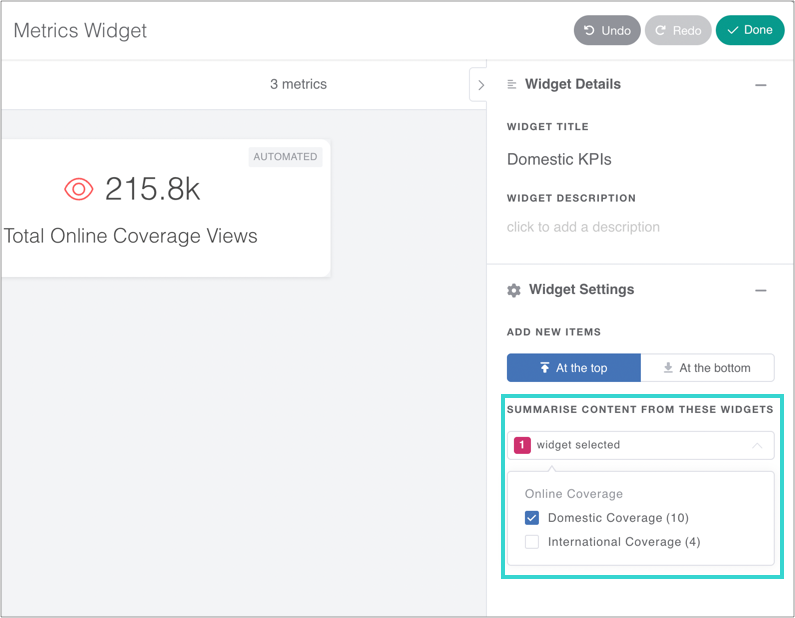This screenshot has width=795, height=618.
Task: Click the Redo button
Action: tap(677, 30)
